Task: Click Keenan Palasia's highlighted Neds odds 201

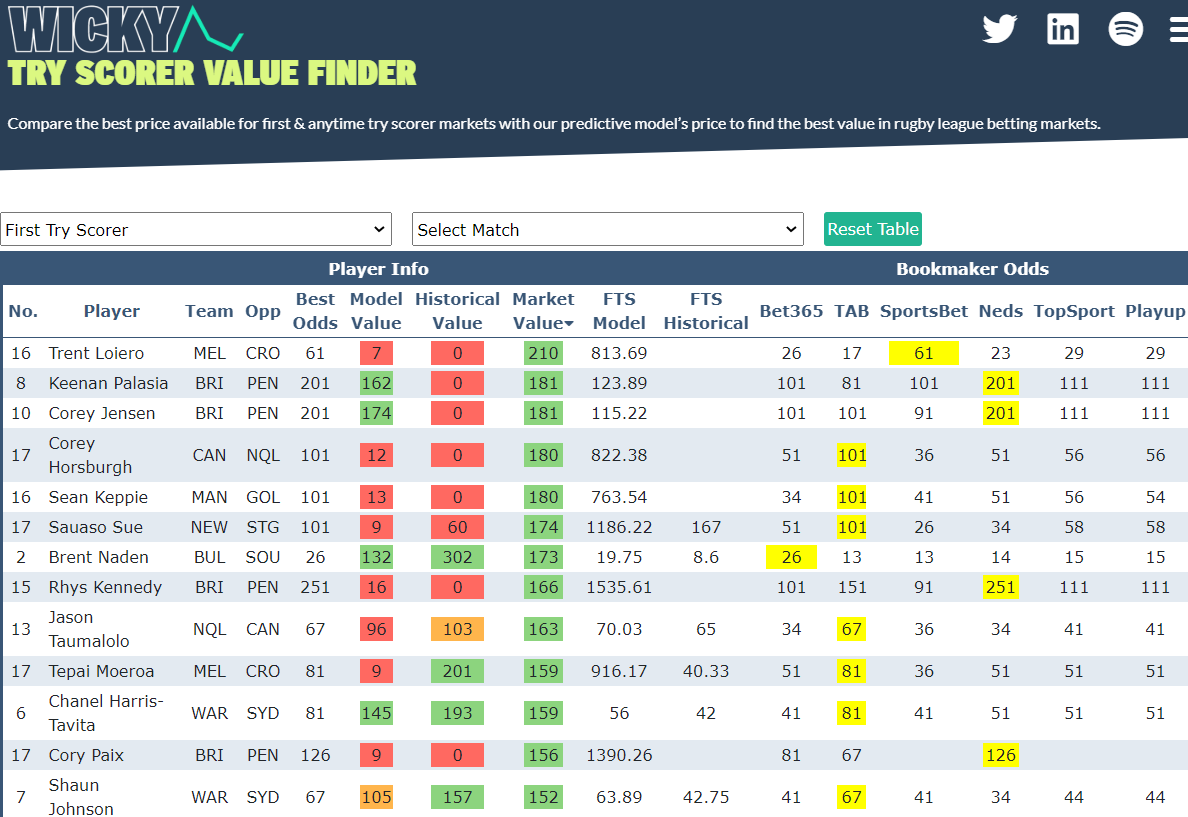Action: coord(1000,383)
